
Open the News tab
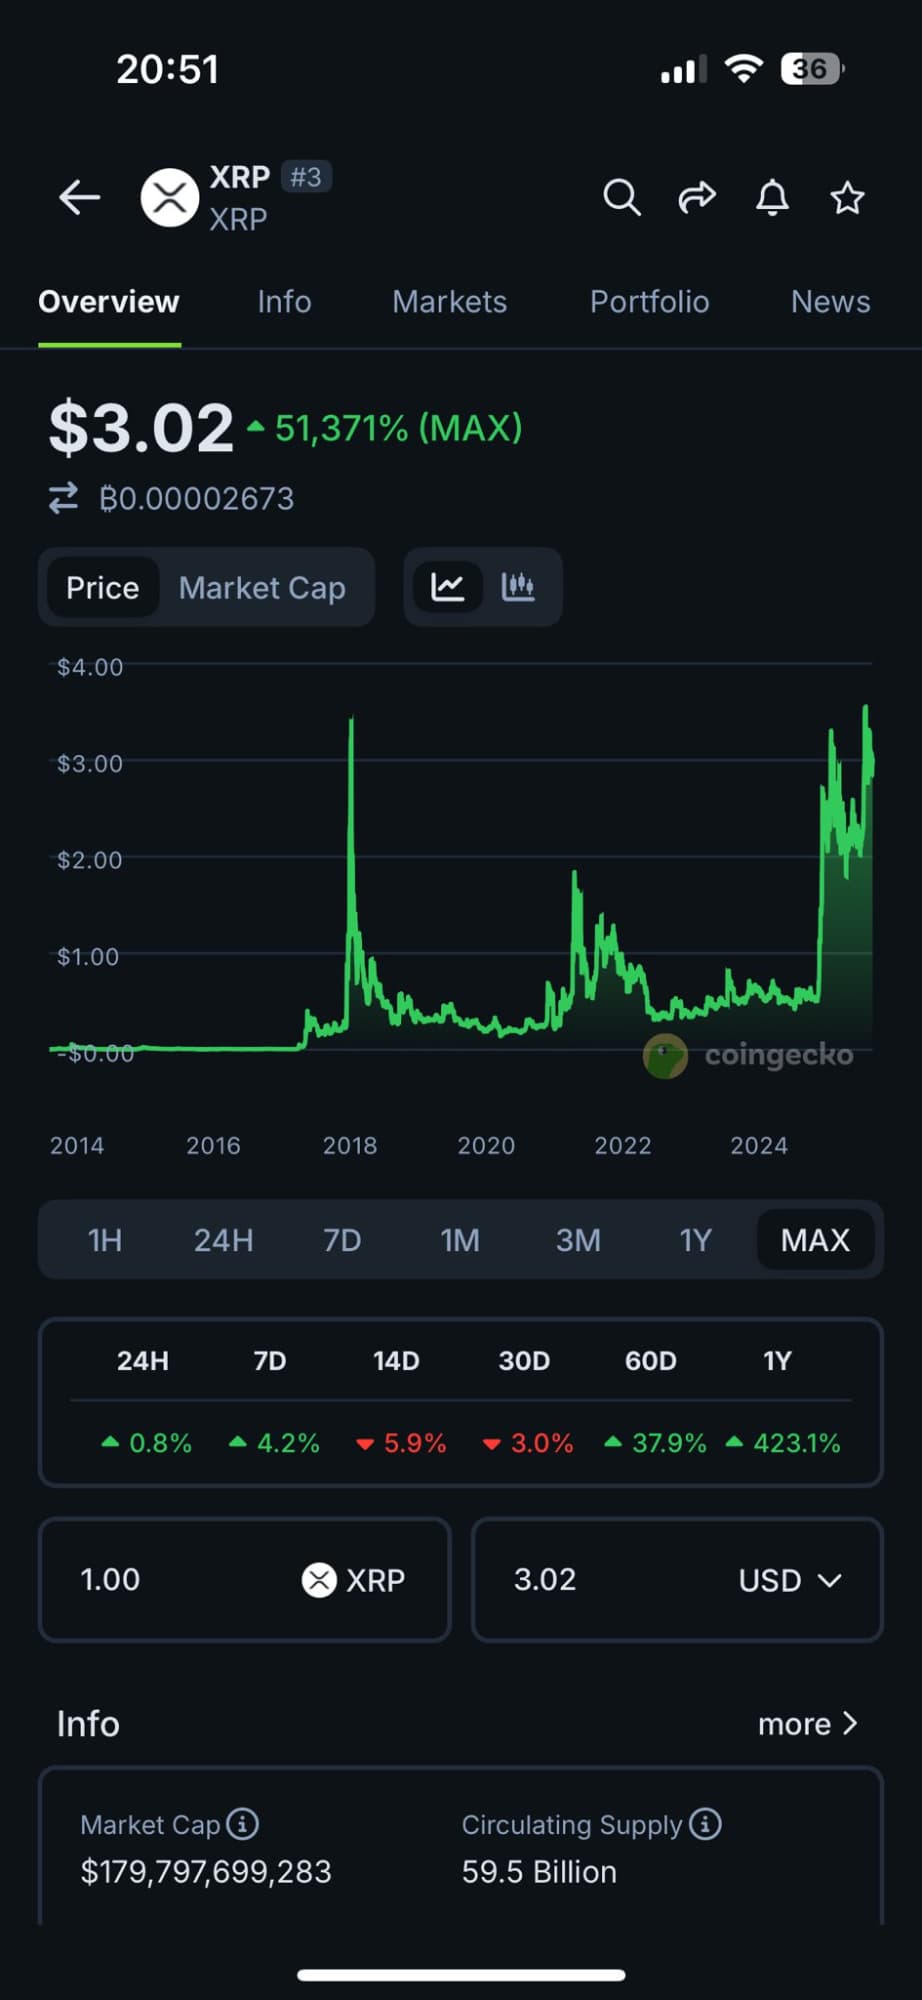830,302
